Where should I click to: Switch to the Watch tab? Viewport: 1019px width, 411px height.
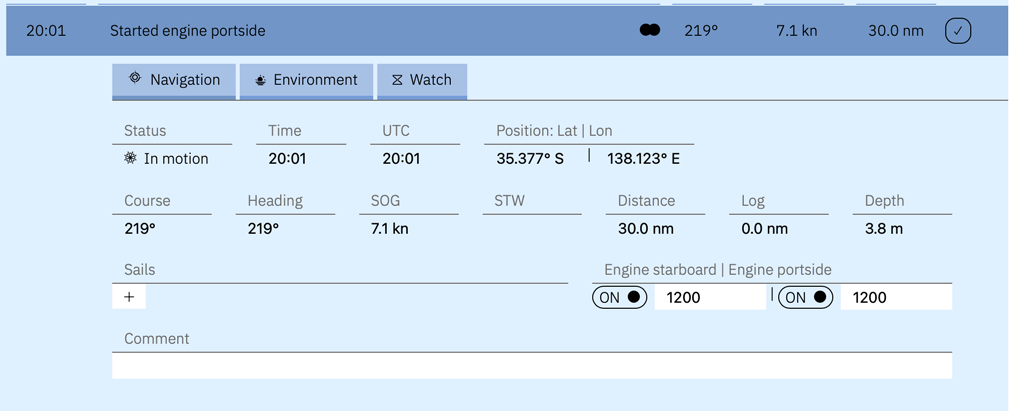point(421,80)
